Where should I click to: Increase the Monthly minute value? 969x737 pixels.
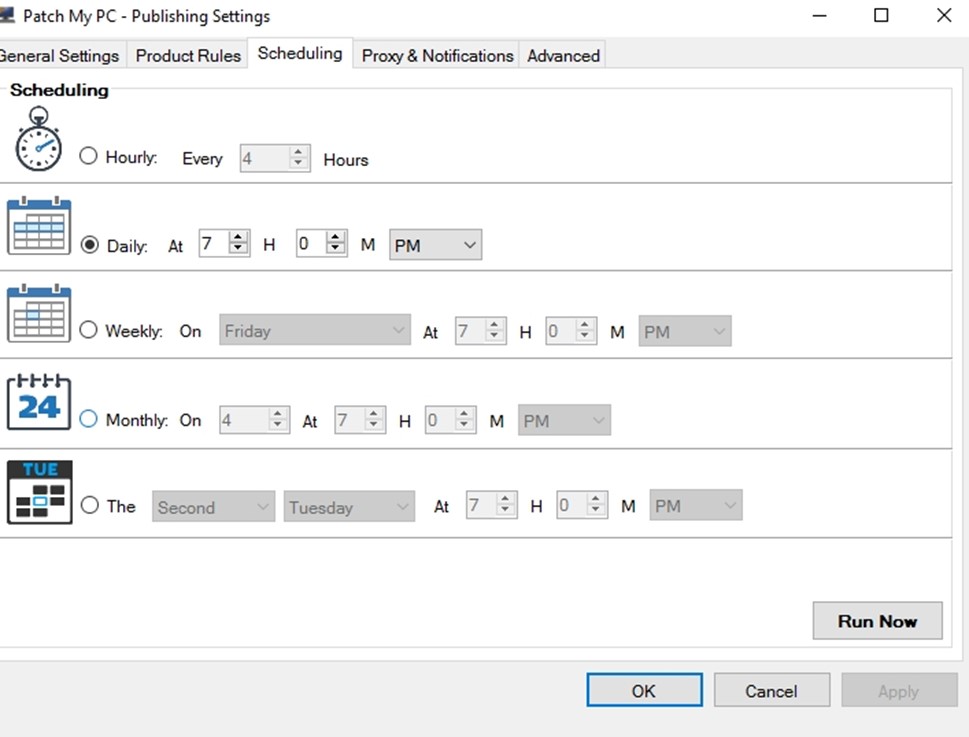click(464, 413)
